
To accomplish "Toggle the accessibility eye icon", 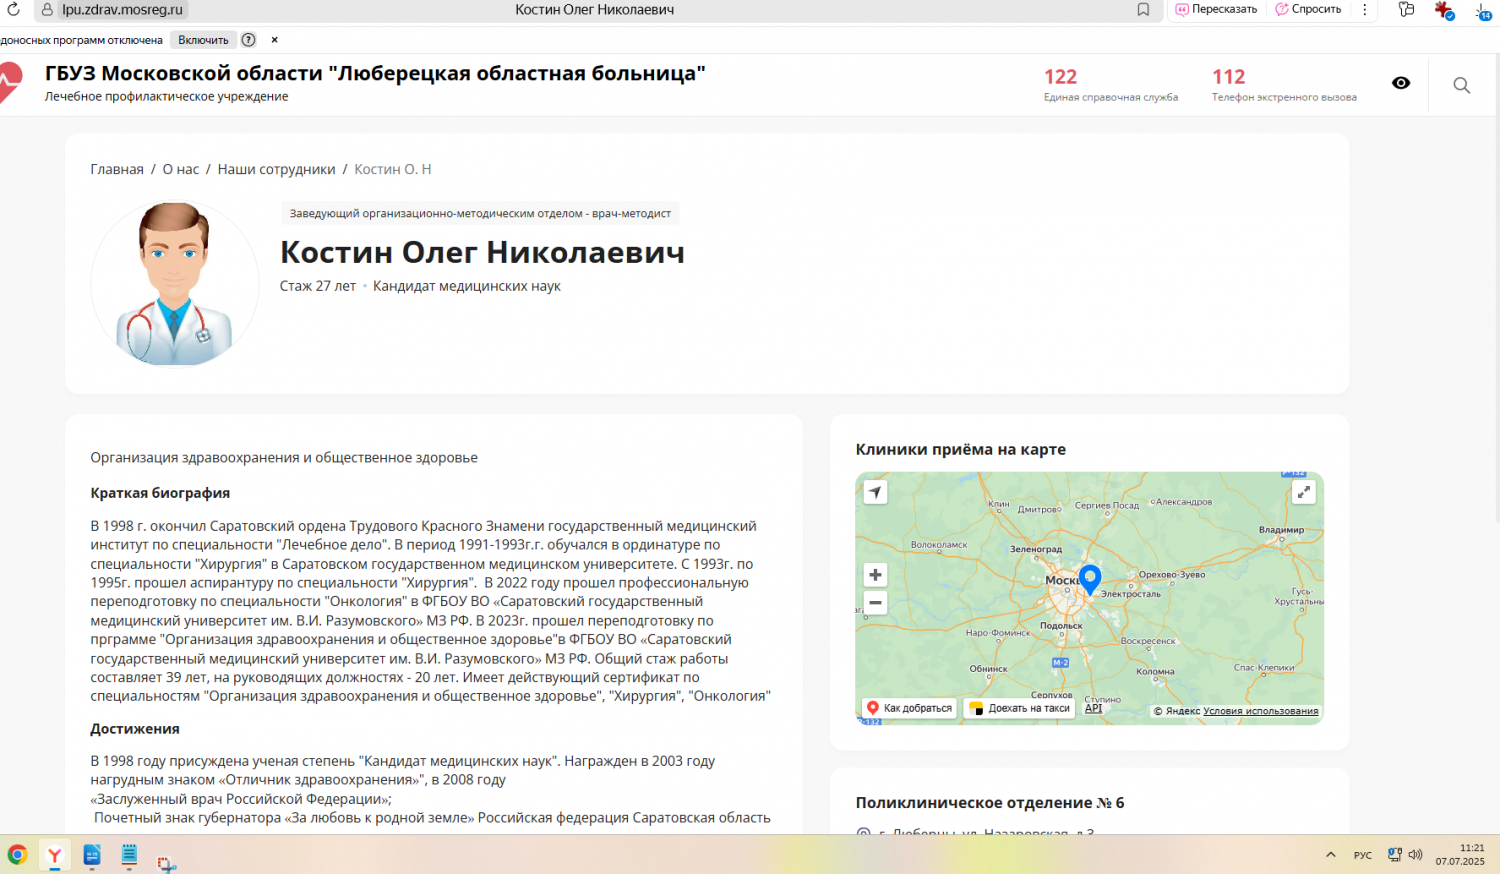I will (x=1401, y=83).
